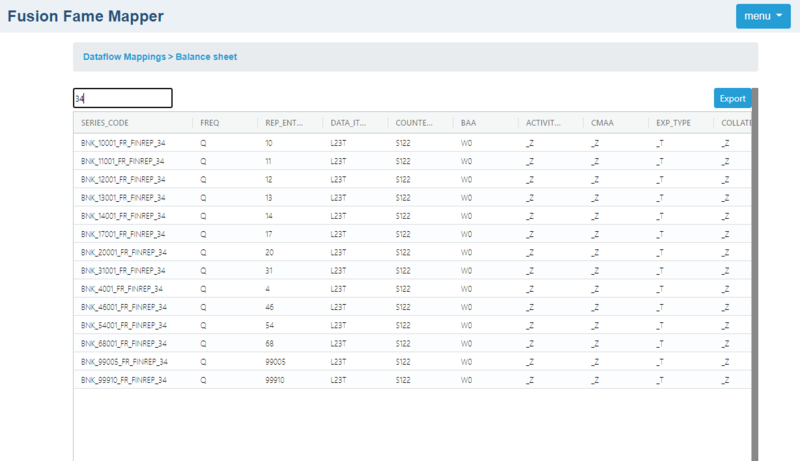The height and width of the screenshot is (461, 800).
Task: Click the Dataflow Mappings breadcrumb link
Action: 123,57
